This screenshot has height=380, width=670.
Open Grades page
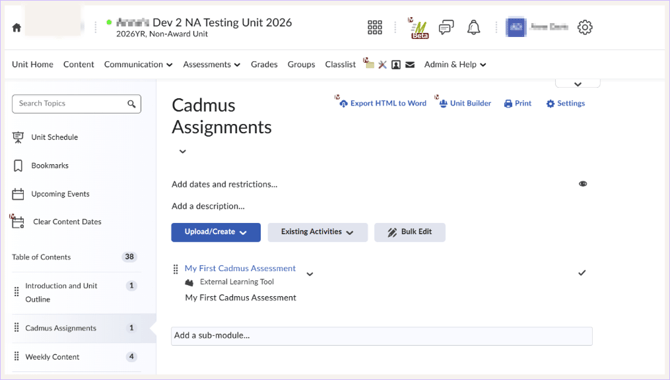tap(264, 65)
